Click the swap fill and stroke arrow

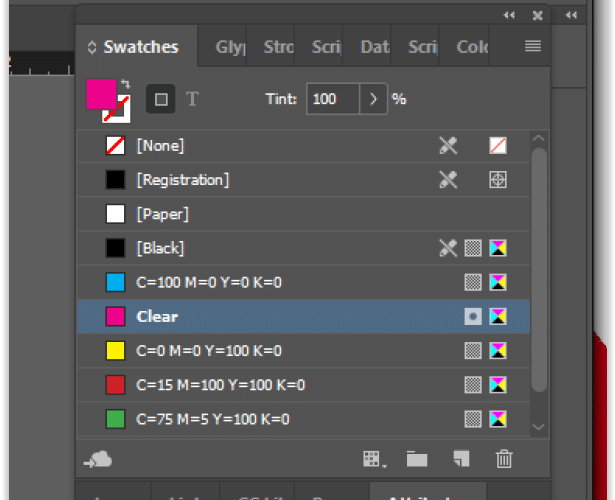126,83
